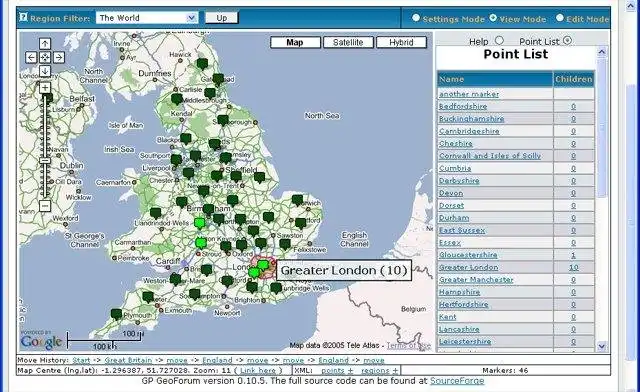Click the bright green marker near Stroud

click(x=200, y=243)
